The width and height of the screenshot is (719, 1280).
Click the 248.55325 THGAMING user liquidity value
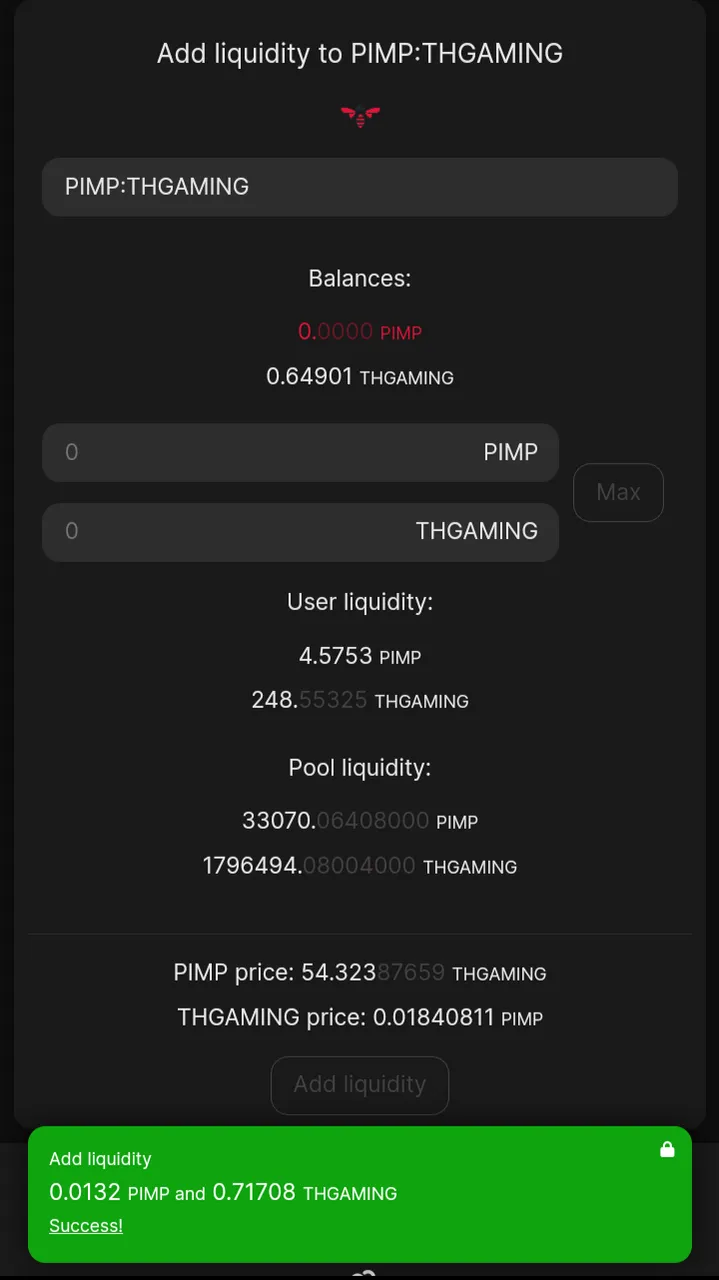359,701
